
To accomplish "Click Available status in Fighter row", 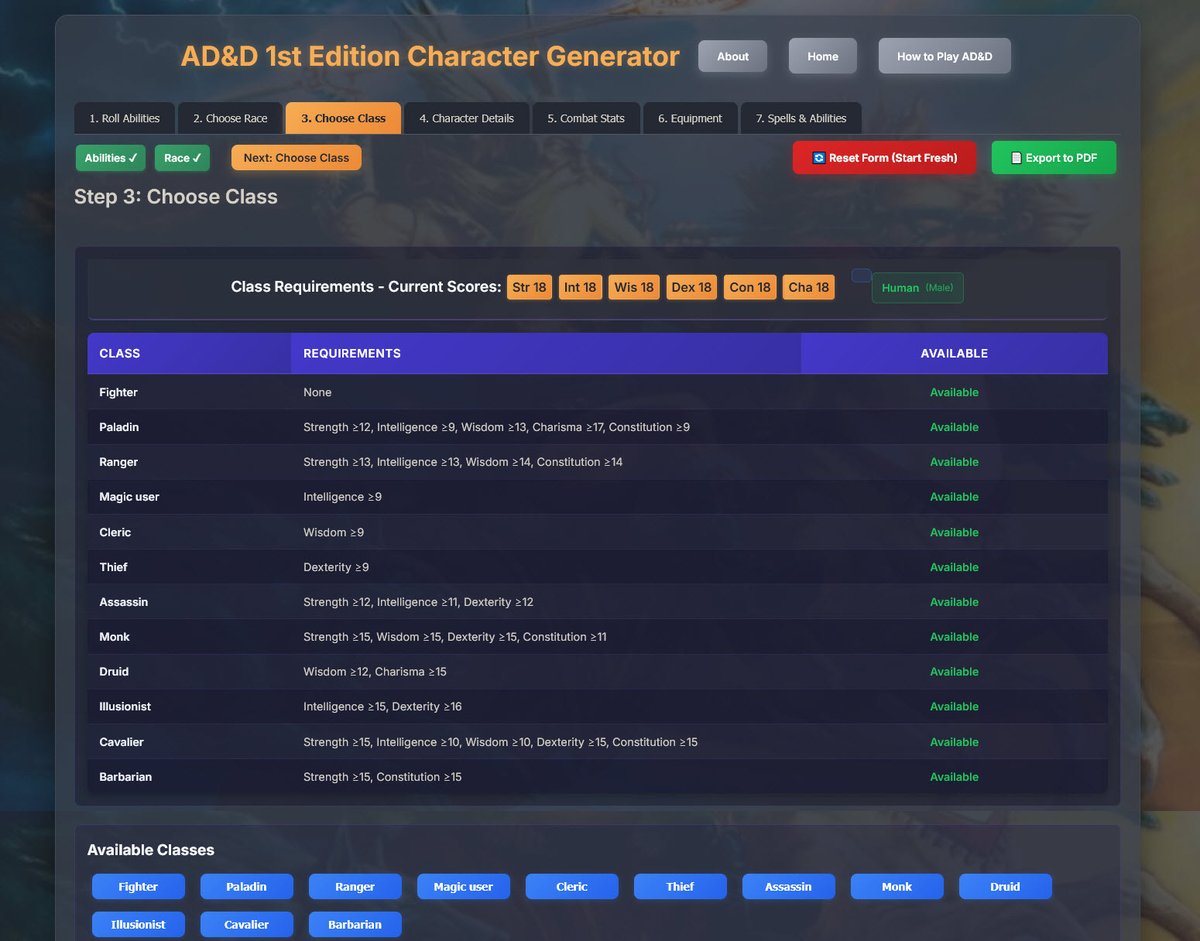I will click(x=954, y=392).
